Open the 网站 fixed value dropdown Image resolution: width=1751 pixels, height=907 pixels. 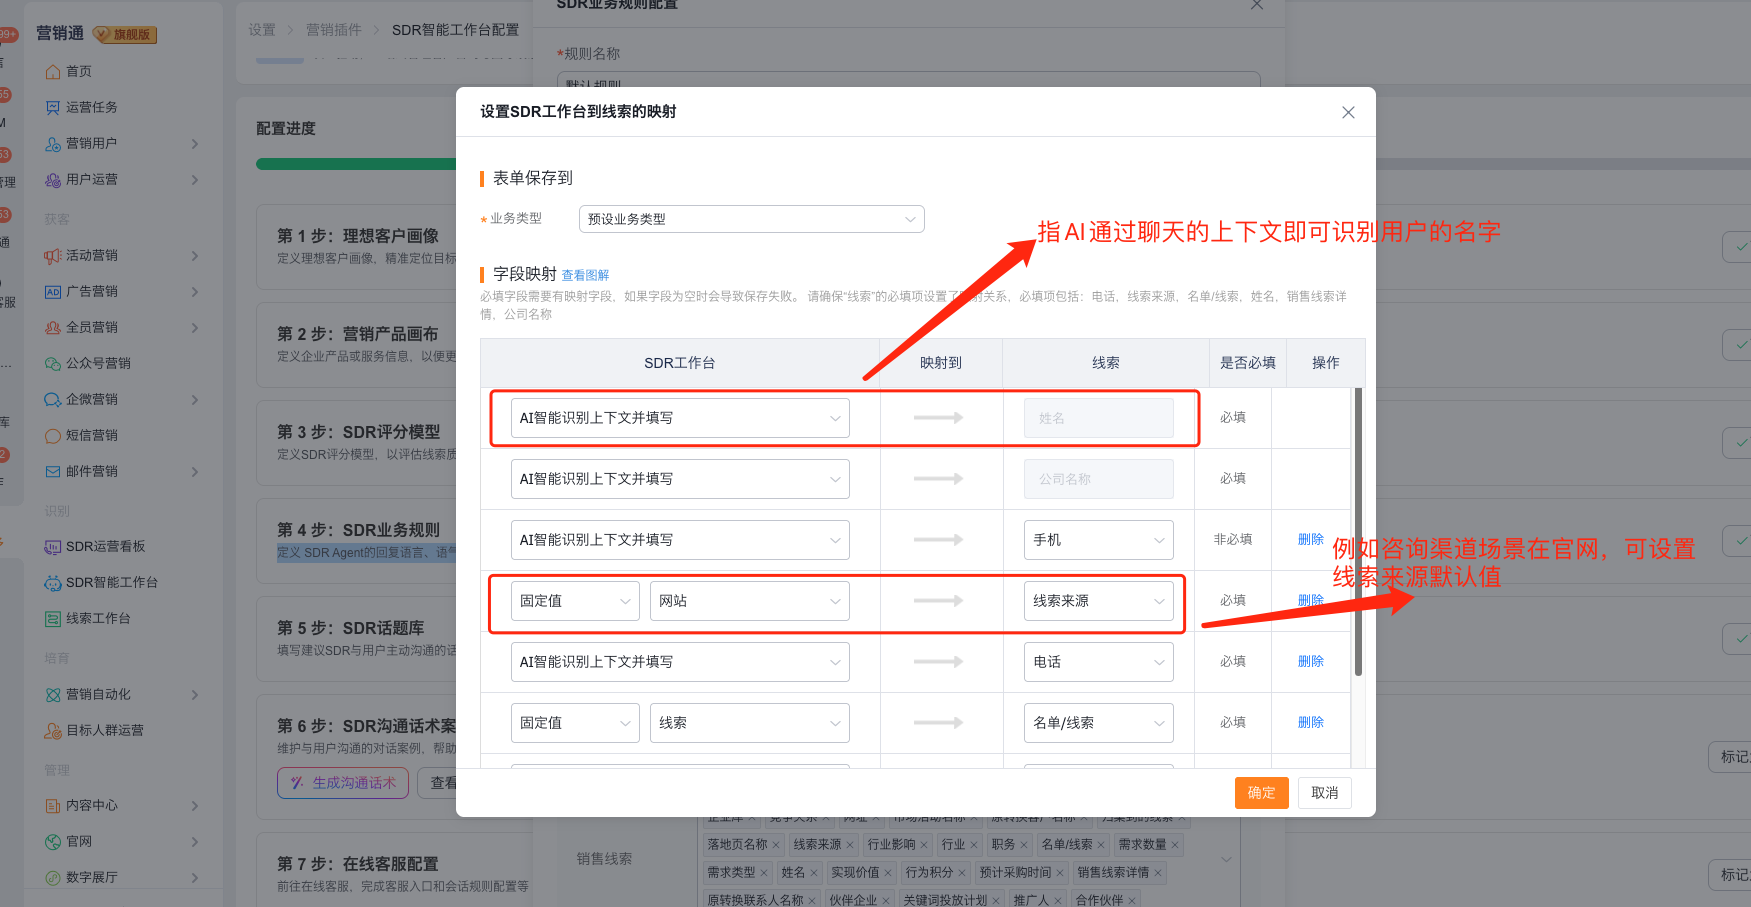pos(749,601)
